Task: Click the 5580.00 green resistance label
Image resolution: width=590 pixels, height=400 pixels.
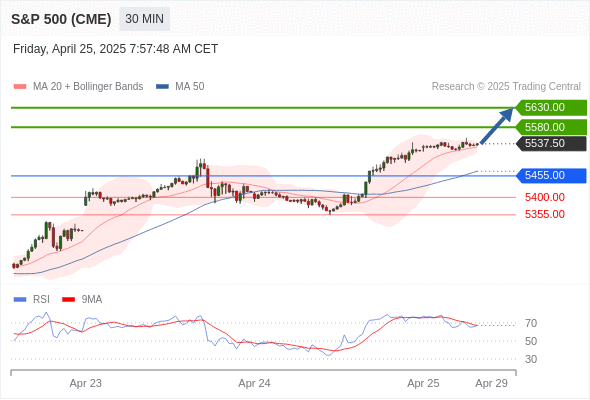Action: 551,127
